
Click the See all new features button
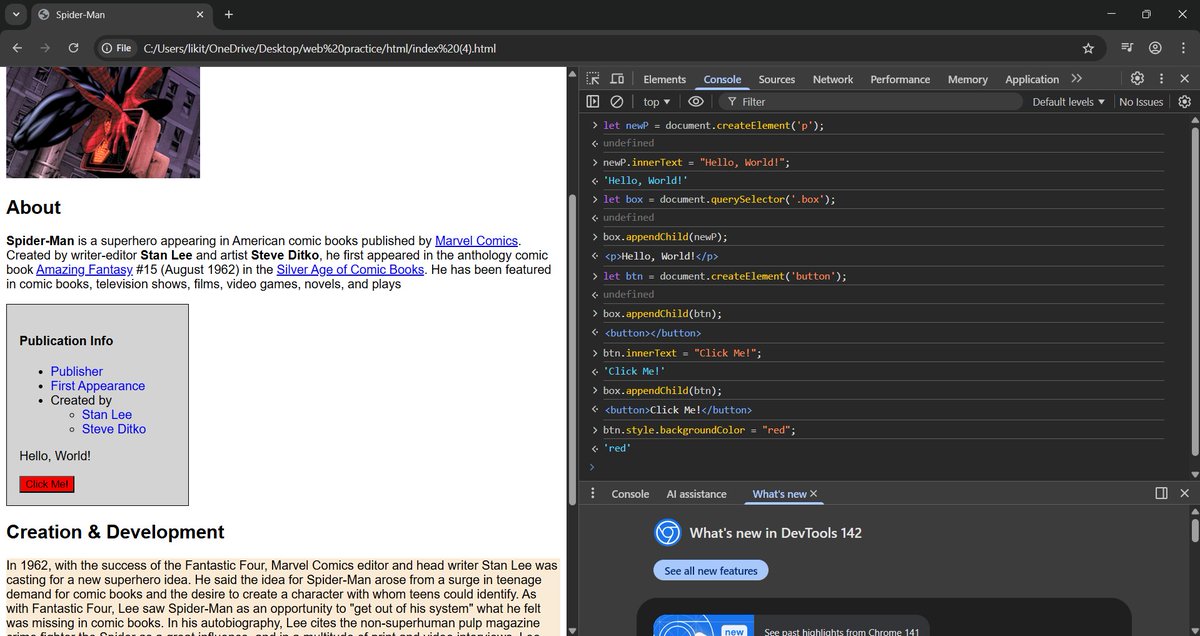click(x=710, y=569)
